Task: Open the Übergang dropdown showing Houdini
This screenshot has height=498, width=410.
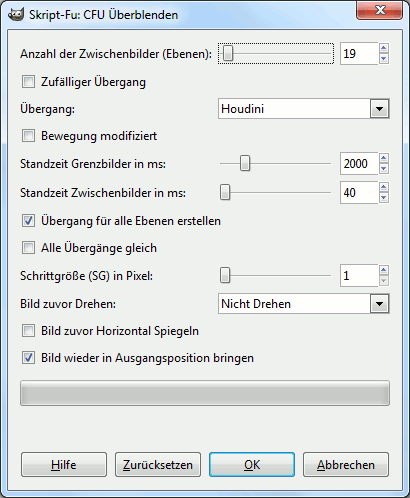Action: coord(304,109)
